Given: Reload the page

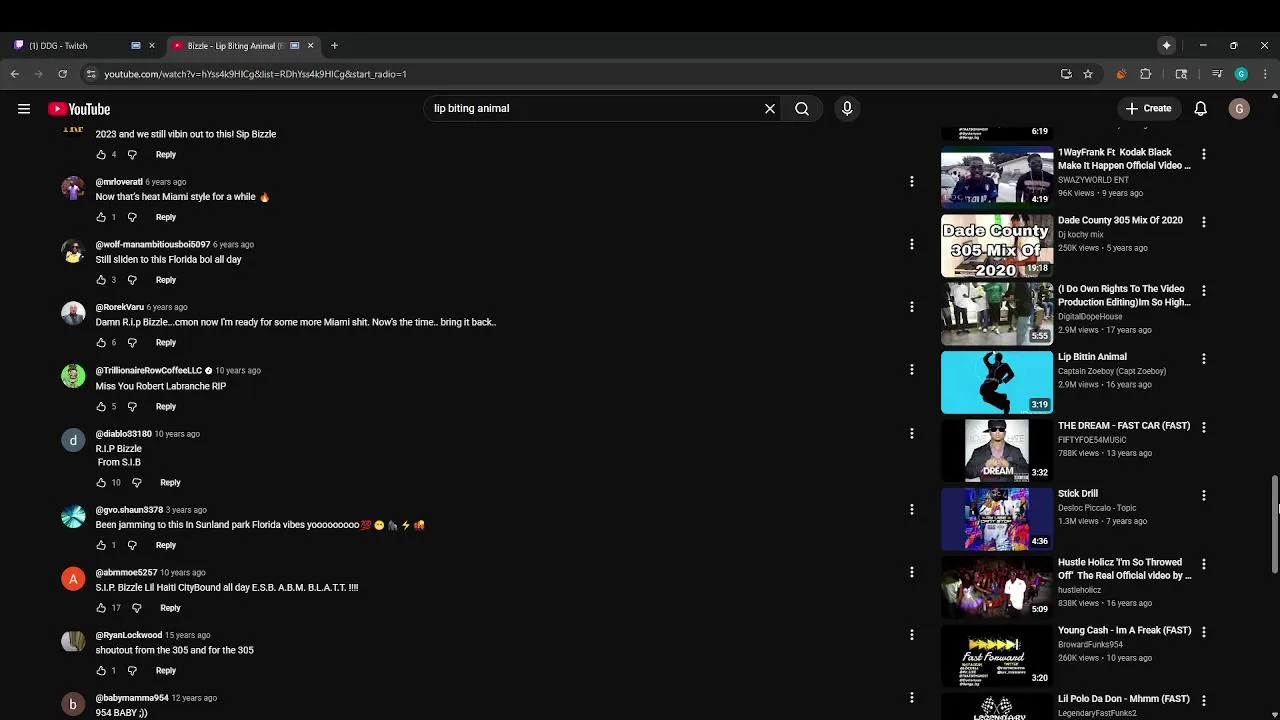Looking at the screenshot, I should pyautogui.click(x=62, y=74).
